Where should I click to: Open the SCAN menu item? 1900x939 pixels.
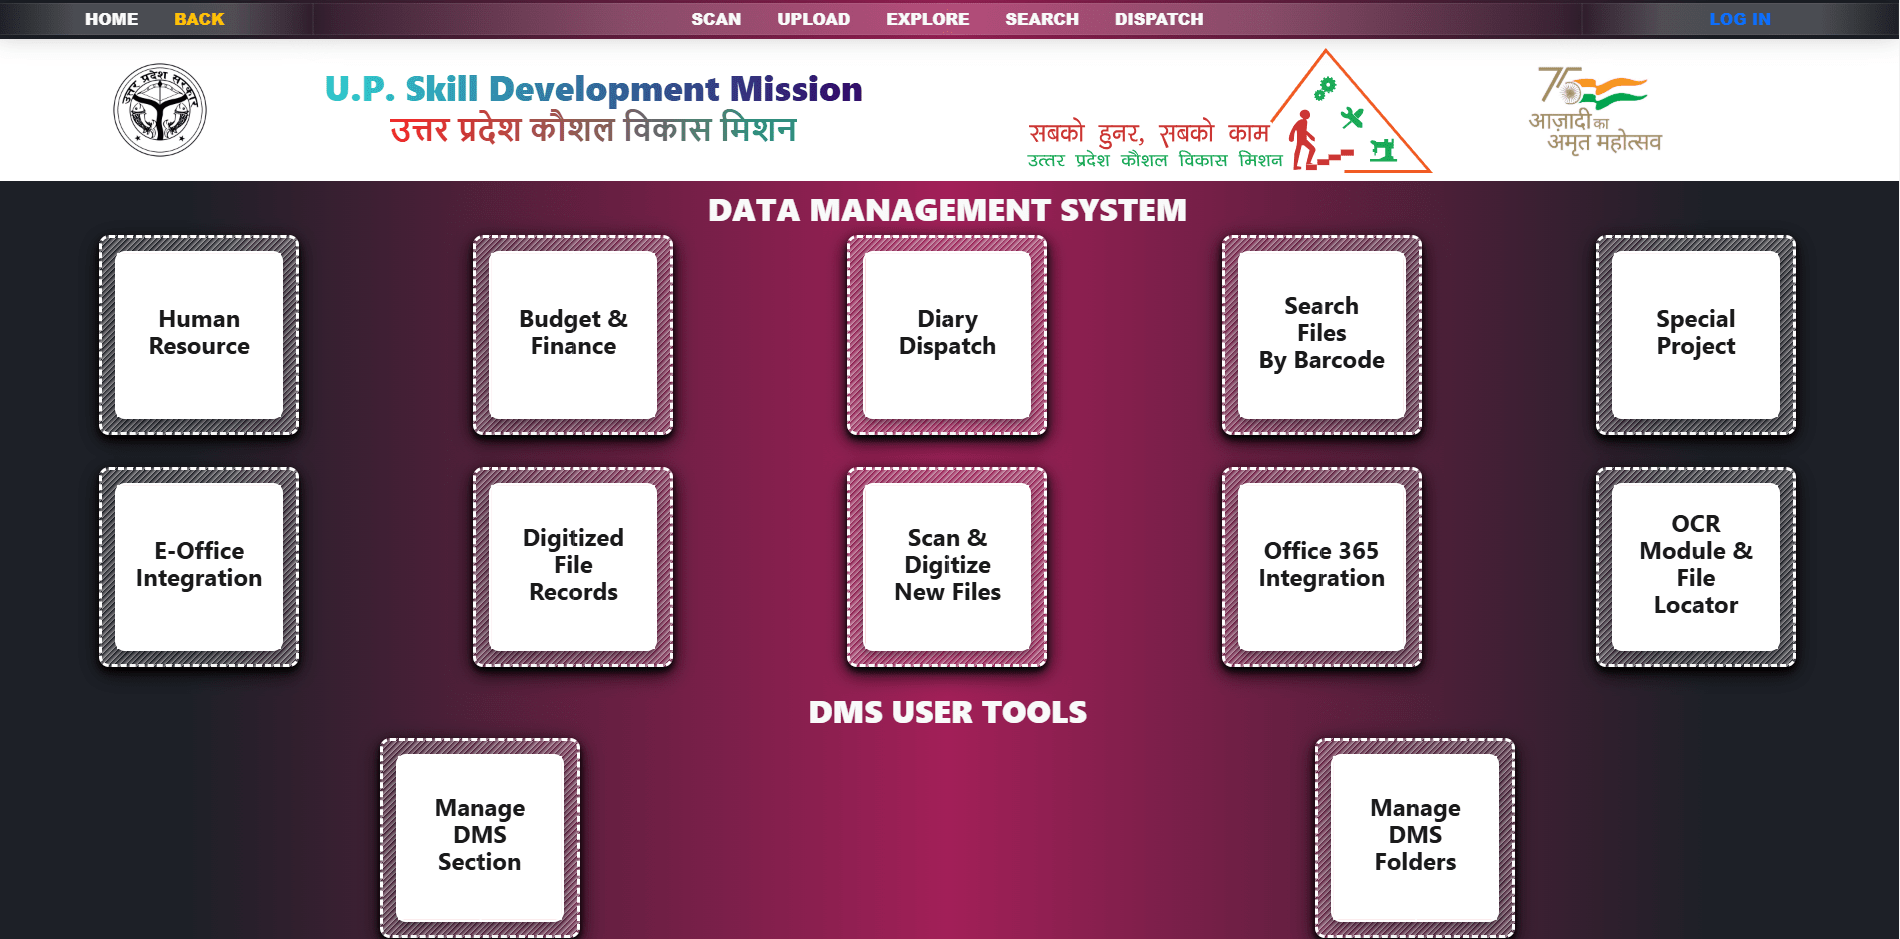coord(716,19)
